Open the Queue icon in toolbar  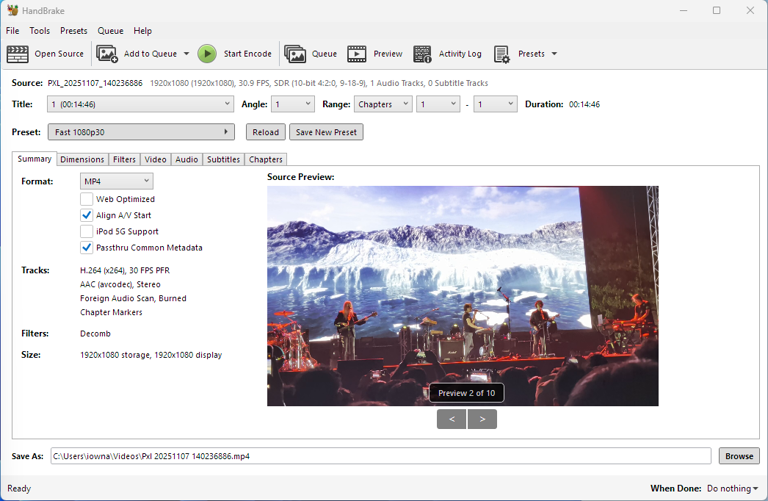(295, 54)
